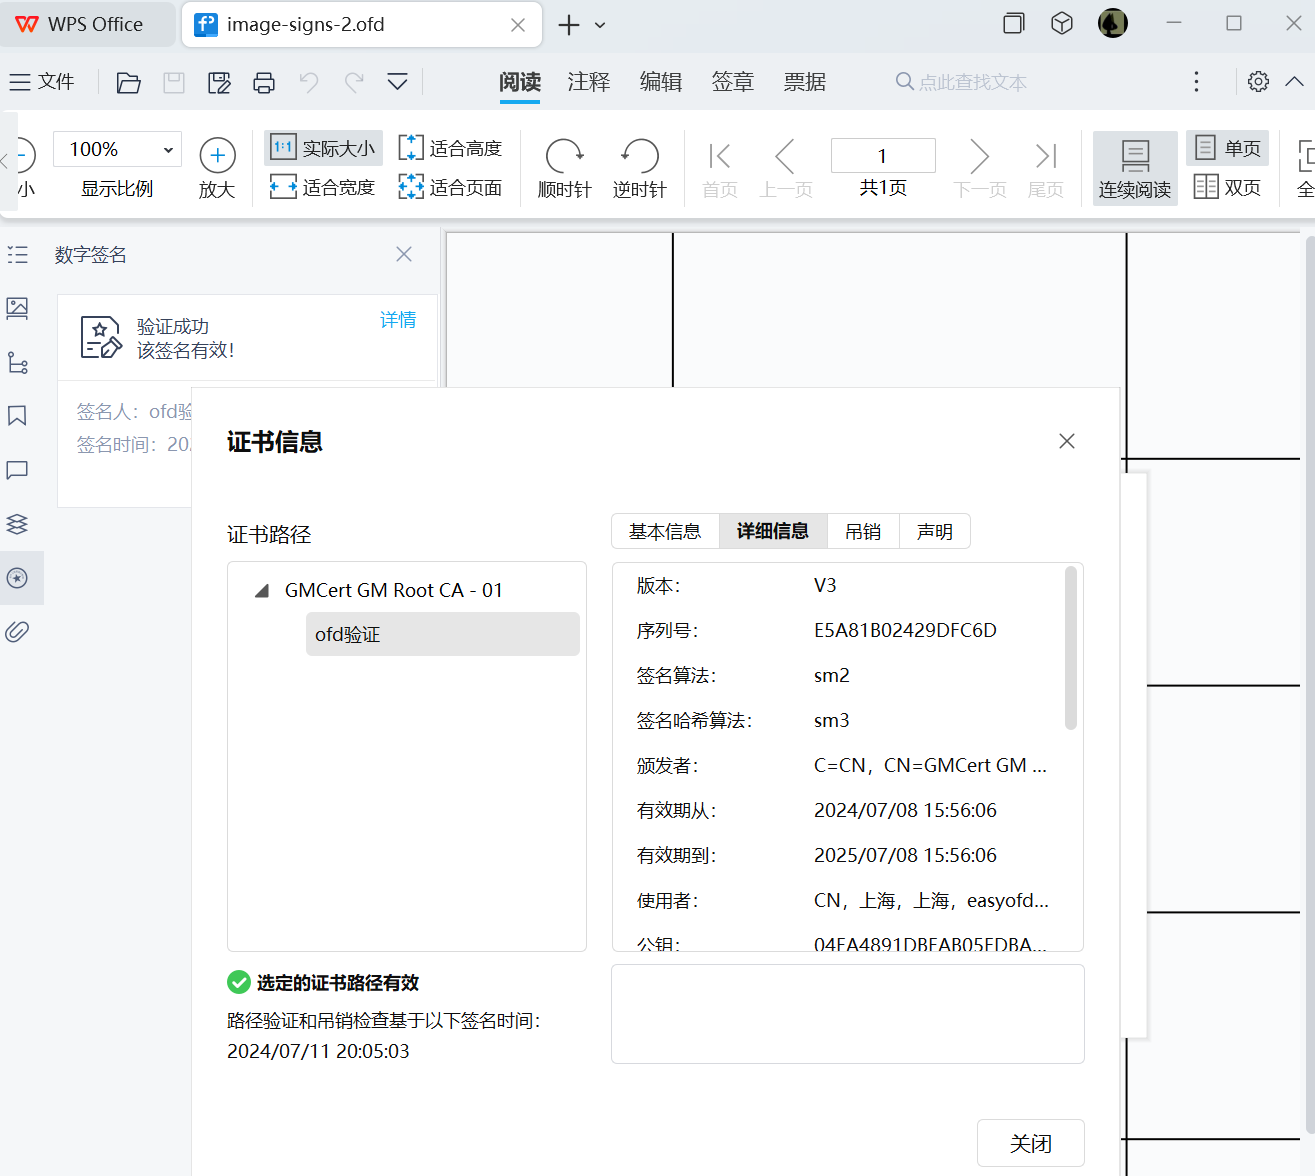This screenshot has width=1315, height=1176.
Task: Select 适合高度 fit height
Action: coord(450,148)
